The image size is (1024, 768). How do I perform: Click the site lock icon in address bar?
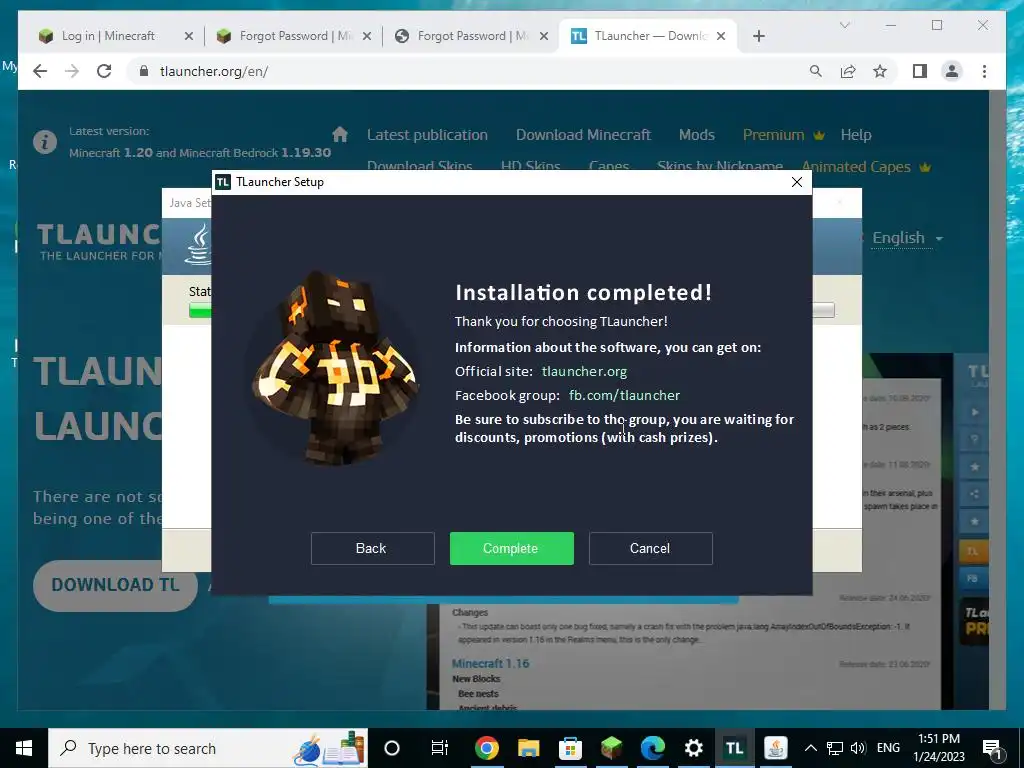143,71
